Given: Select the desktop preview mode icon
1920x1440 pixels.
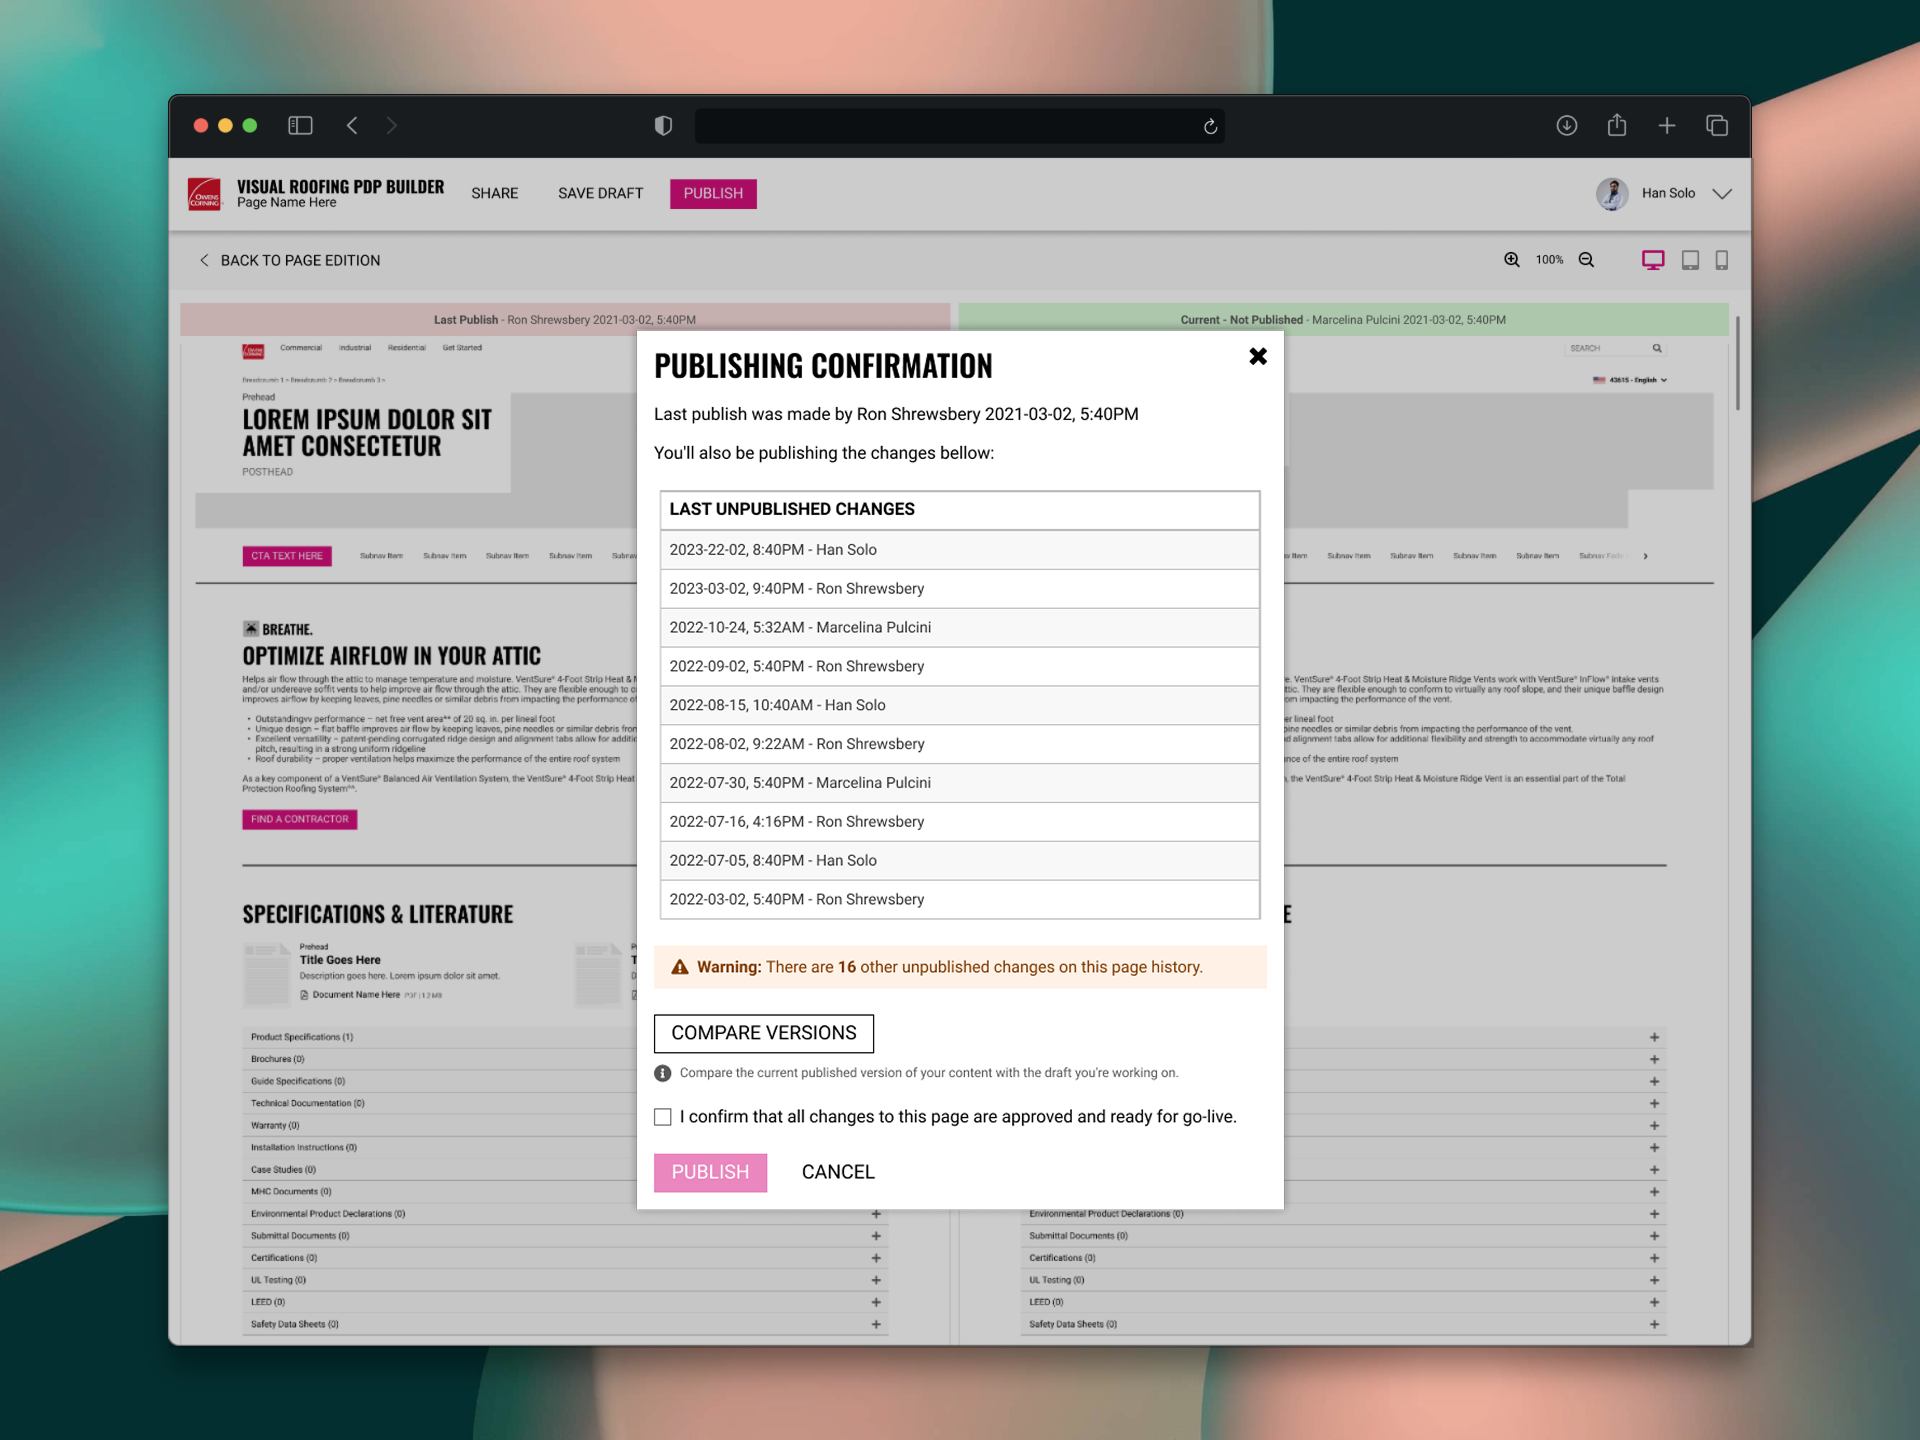Looking at the screenshot, I should tap(1653, 259).
